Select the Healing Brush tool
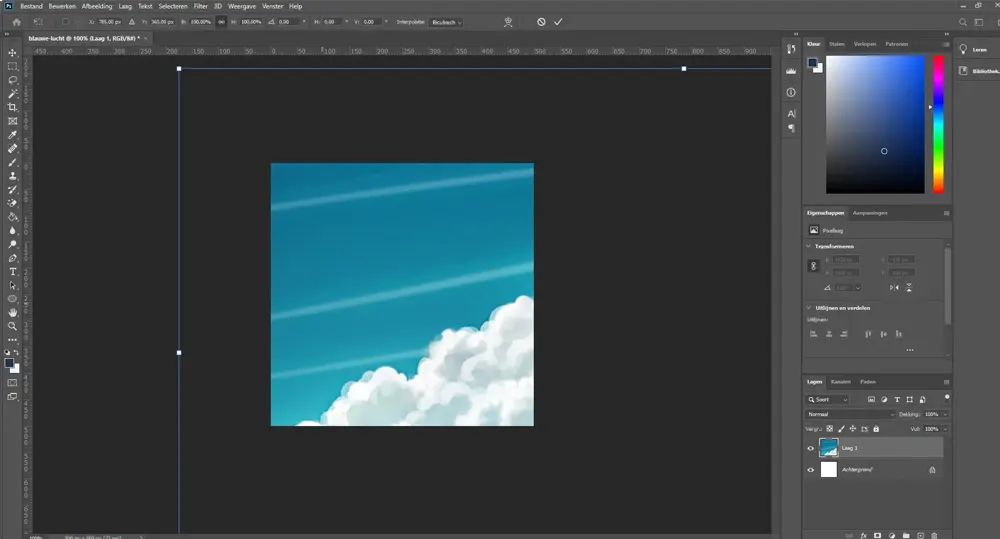The width and height of the screenshot is (1000, 539). click(12, 149)
